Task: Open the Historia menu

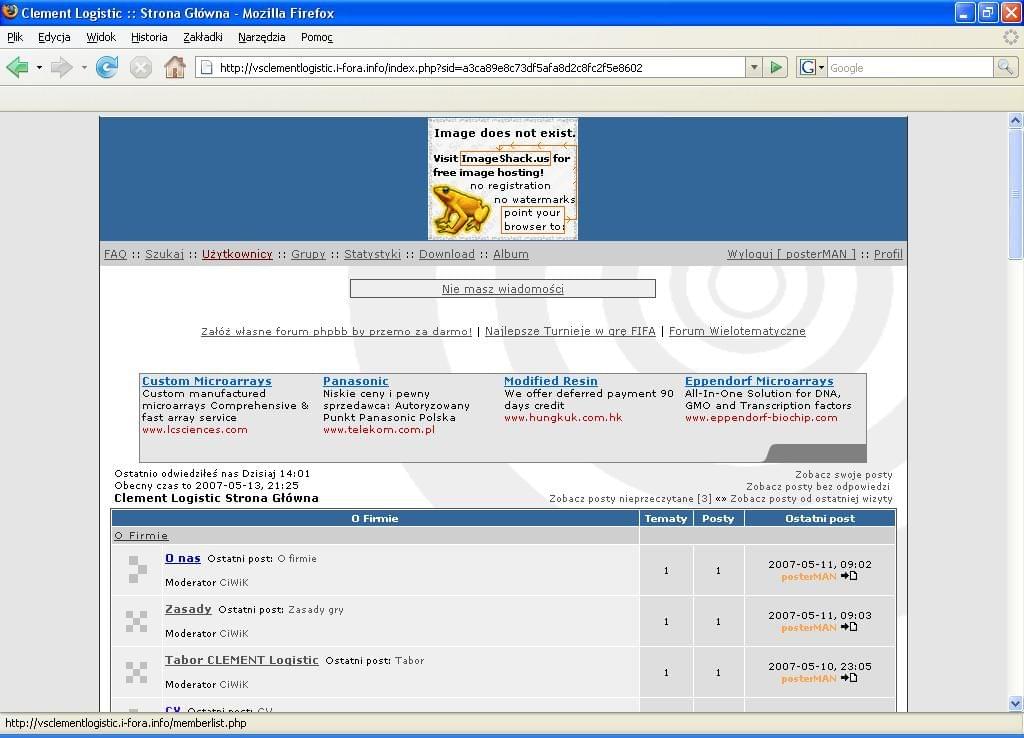Action: click(x=149, y=37)
